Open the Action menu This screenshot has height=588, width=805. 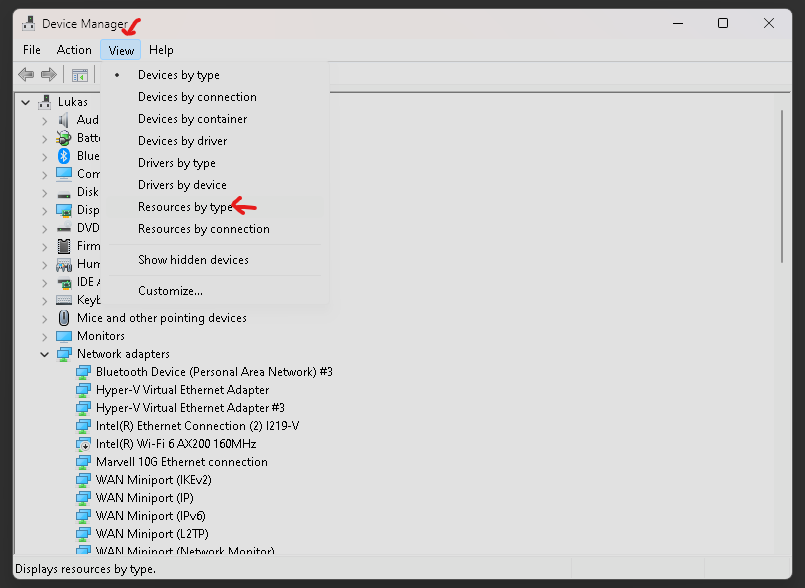click(x=74, y=50)
